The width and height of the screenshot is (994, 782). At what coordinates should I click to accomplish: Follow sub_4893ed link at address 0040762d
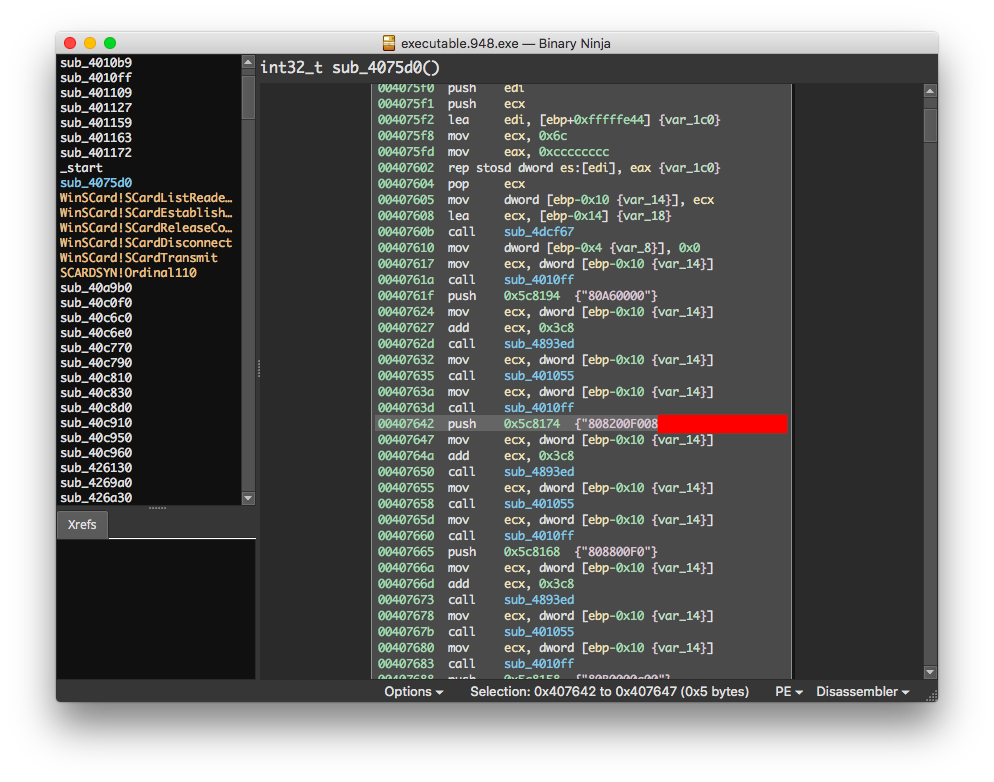coord(539,343)
